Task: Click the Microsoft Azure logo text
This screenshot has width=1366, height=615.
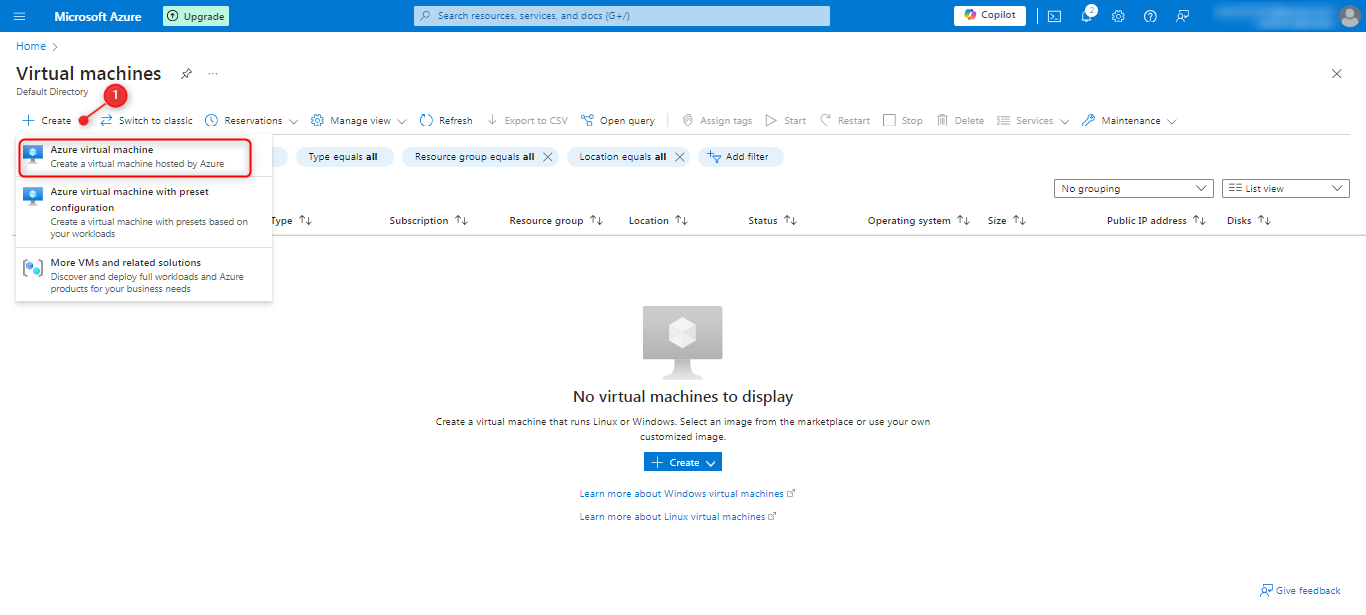Action: coord(98,16)
